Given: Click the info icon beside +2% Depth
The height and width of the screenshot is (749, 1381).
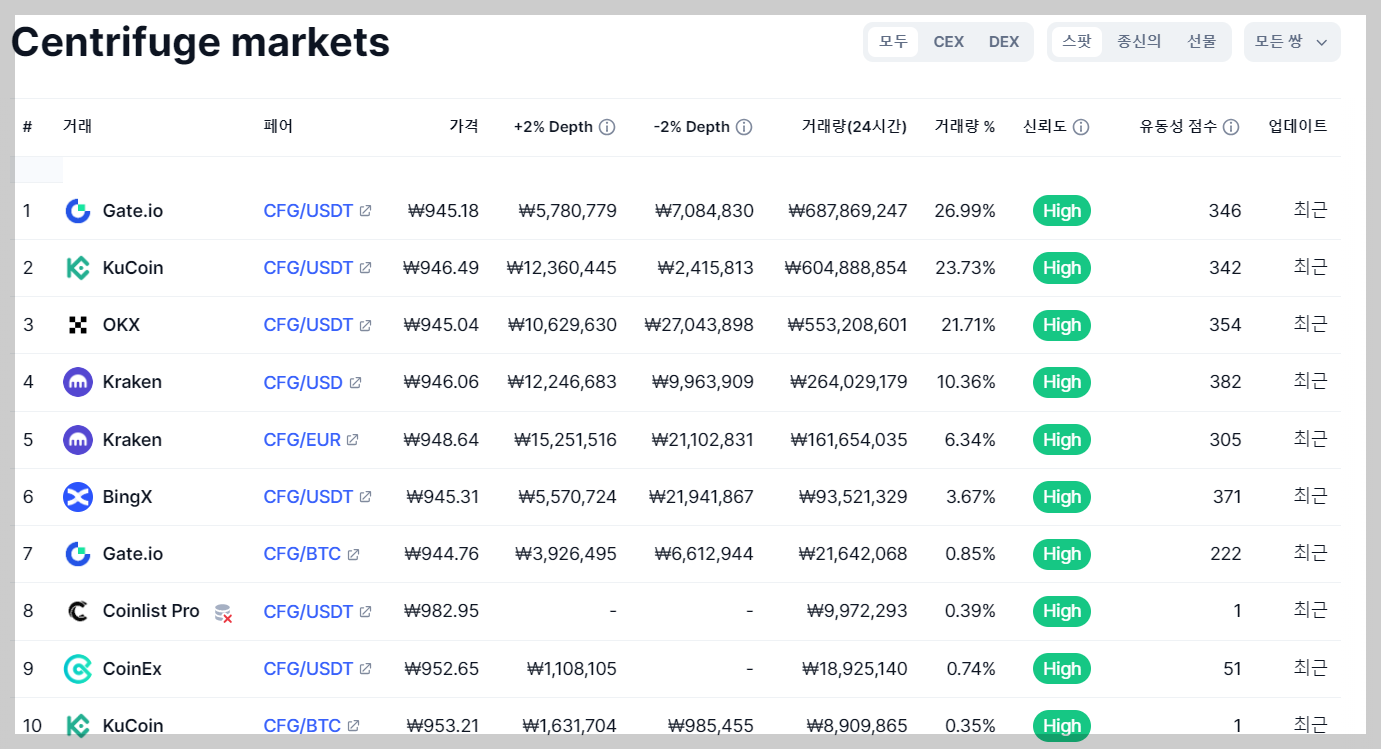Looking at the screenshot, I should pyautogui.click(x=607, y=127).
